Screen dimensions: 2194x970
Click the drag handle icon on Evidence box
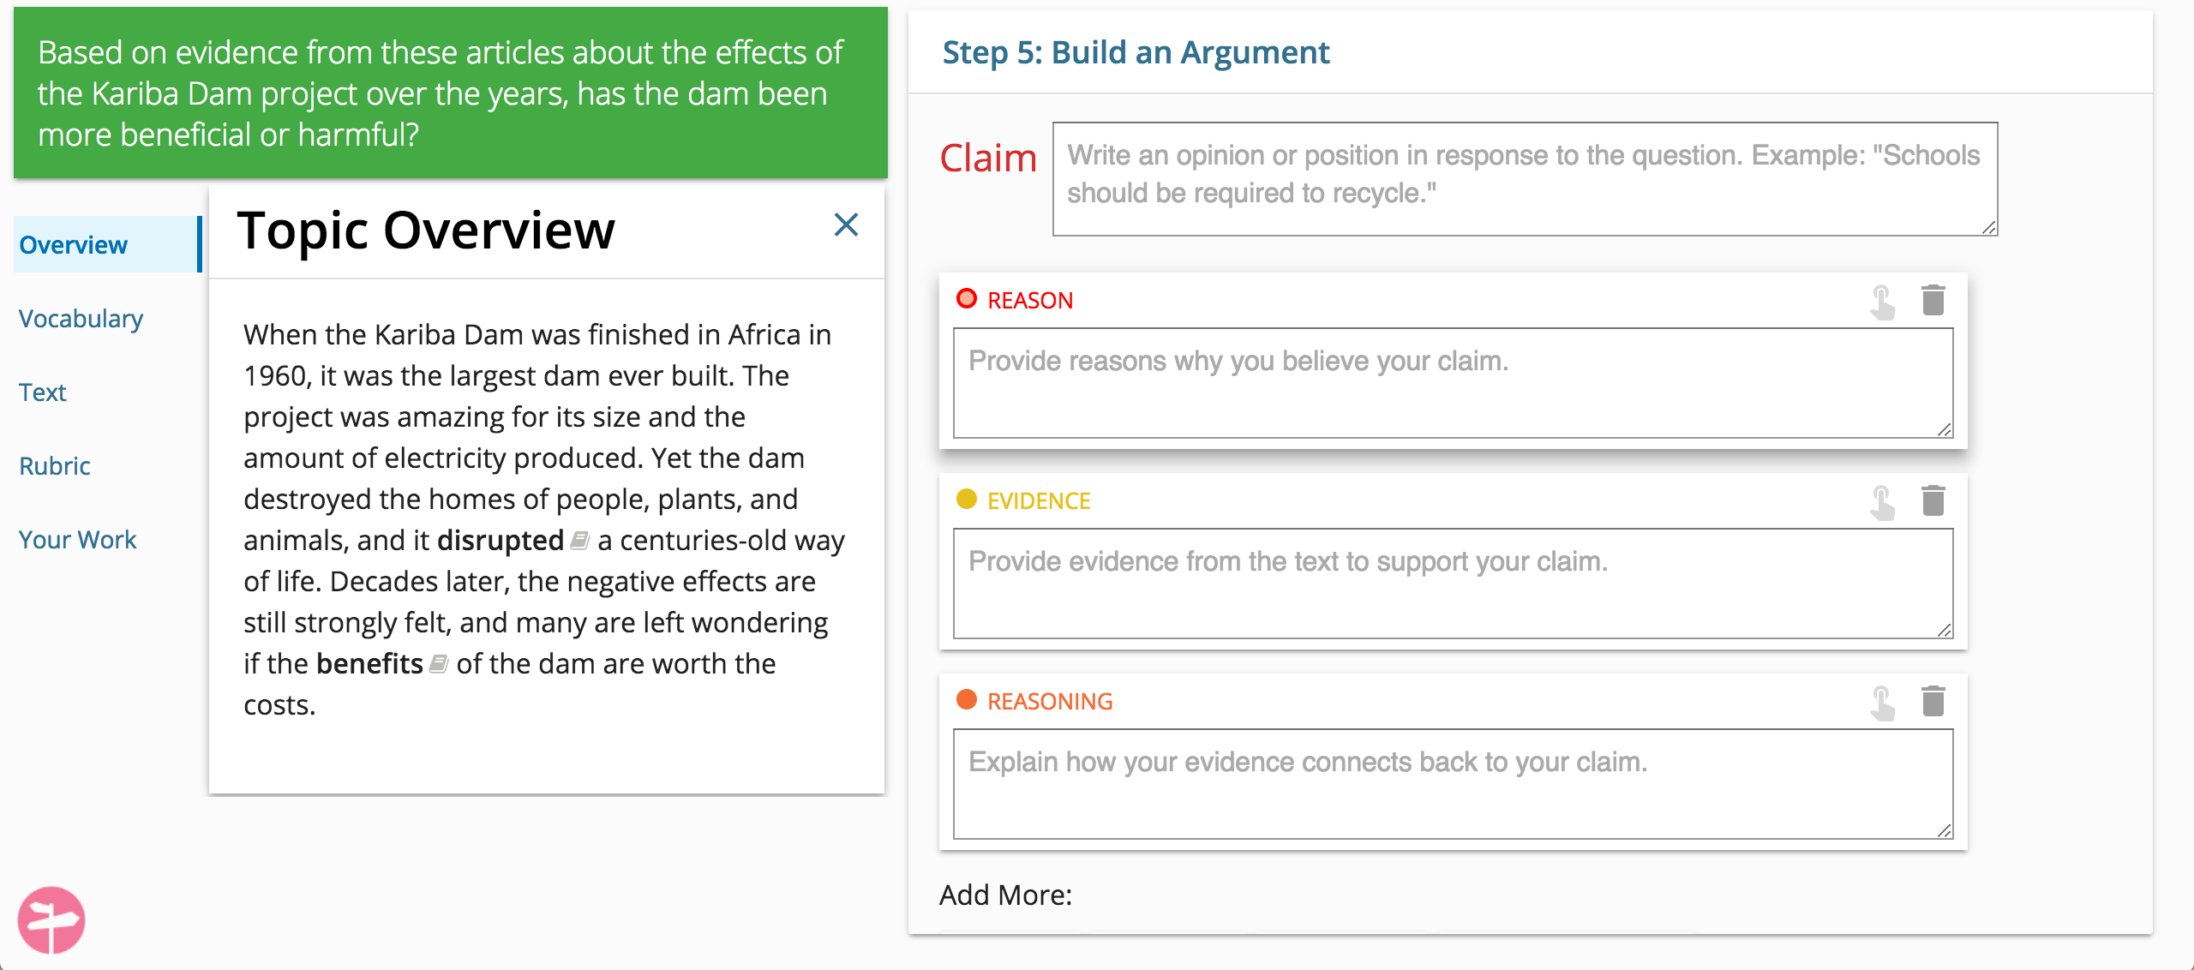click(x=1882, y=502)
